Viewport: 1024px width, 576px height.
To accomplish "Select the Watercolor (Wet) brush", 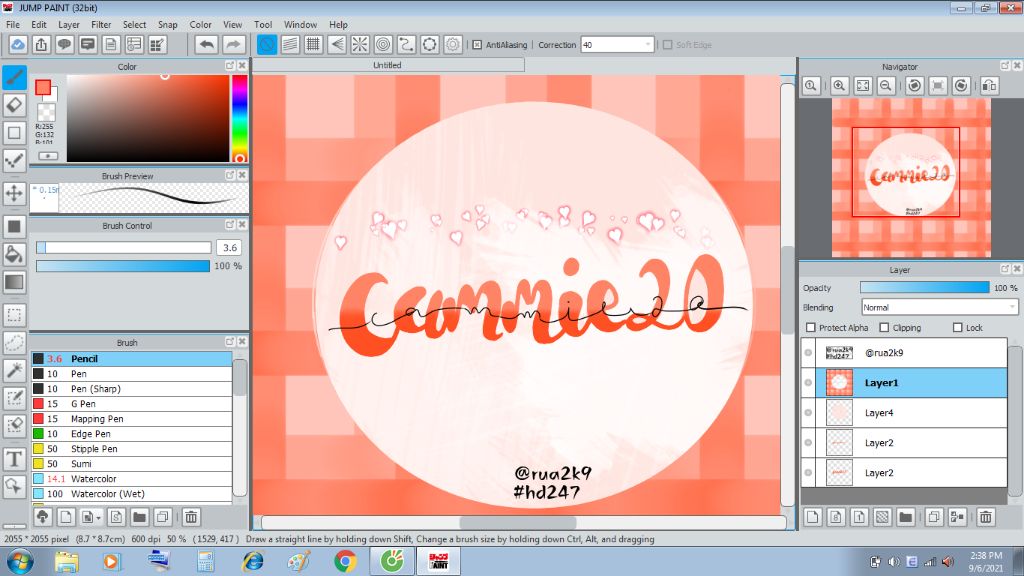I will tap(131, 494).
